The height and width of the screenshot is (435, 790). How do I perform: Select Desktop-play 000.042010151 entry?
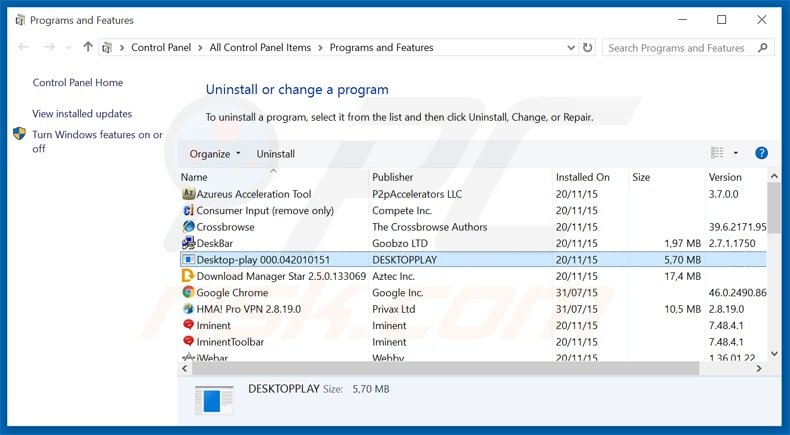pos(263,260)
